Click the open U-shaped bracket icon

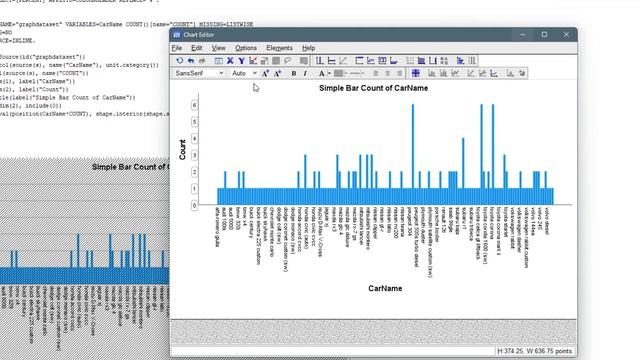pos(433,61)
